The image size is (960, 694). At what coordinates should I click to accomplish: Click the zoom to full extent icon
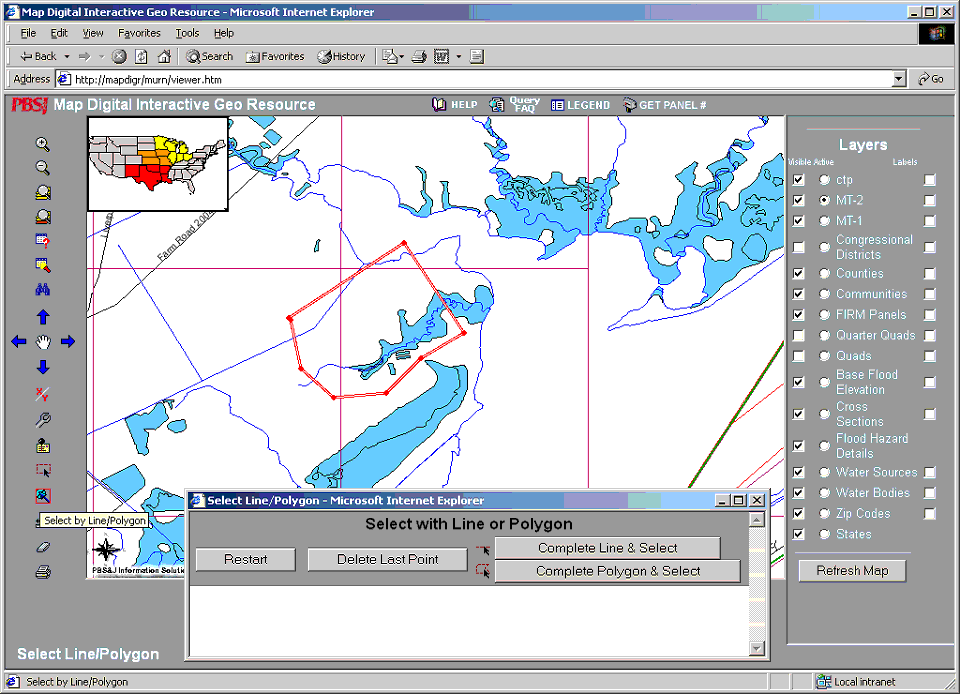point(43,192)
